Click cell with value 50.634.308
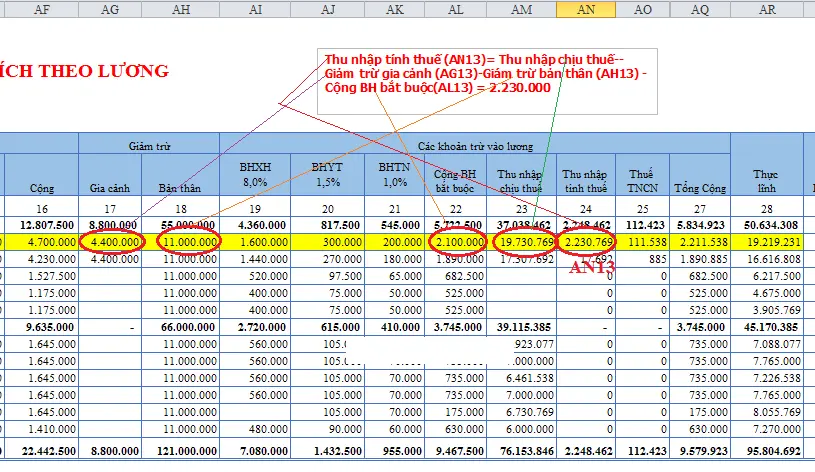The height and width of the screenshot is (472, 815). tap(767, 225)
